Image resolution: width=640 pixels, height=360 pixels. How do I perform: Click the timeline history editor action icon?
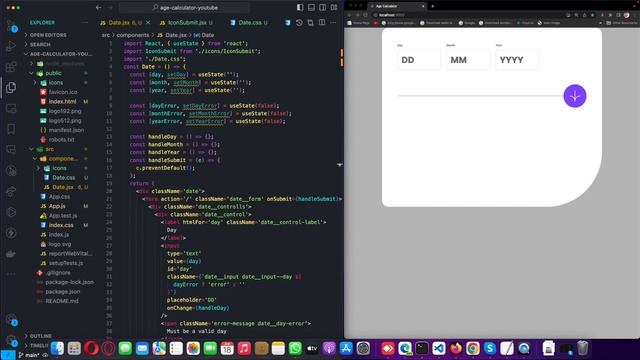(x=299, y=23)
